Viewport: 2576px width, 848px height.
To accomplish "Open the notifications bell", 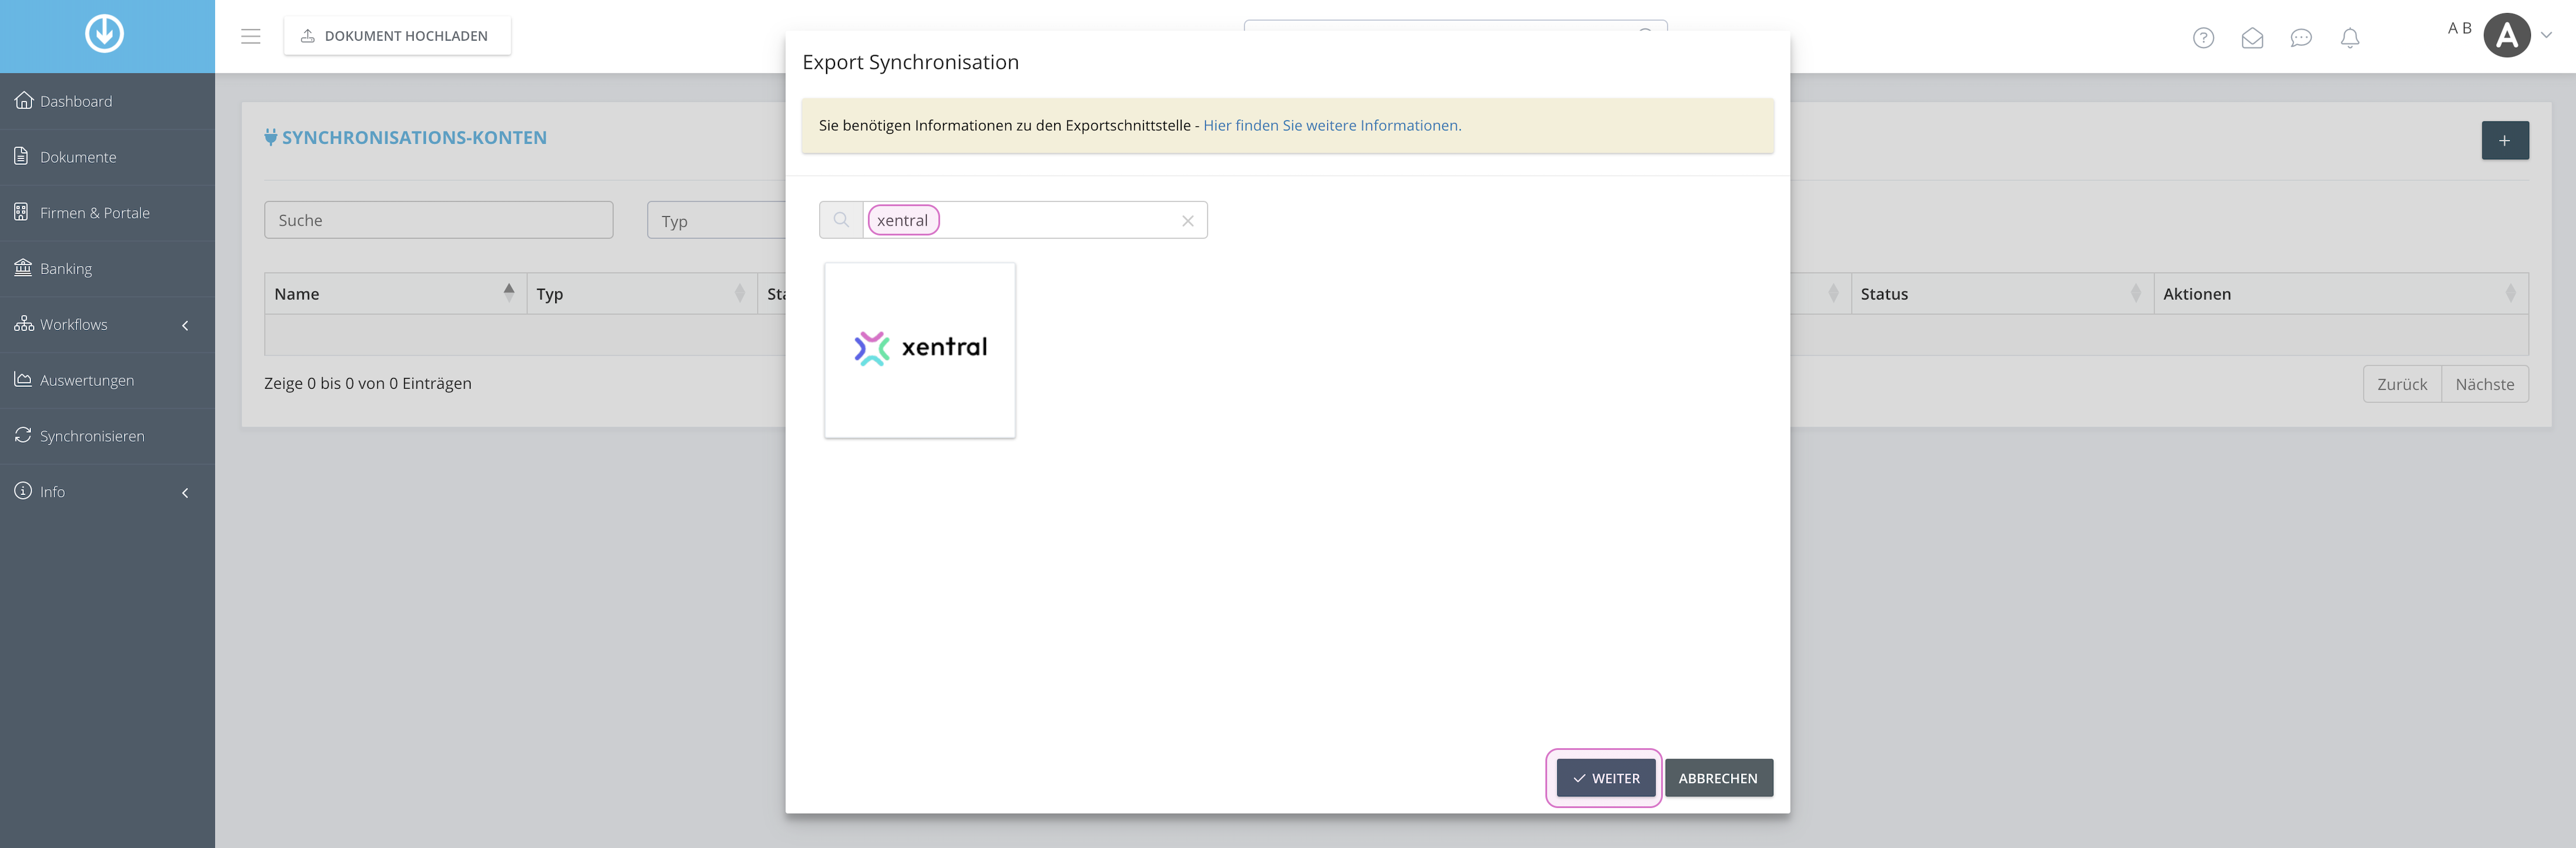I will pos(2350,38).
